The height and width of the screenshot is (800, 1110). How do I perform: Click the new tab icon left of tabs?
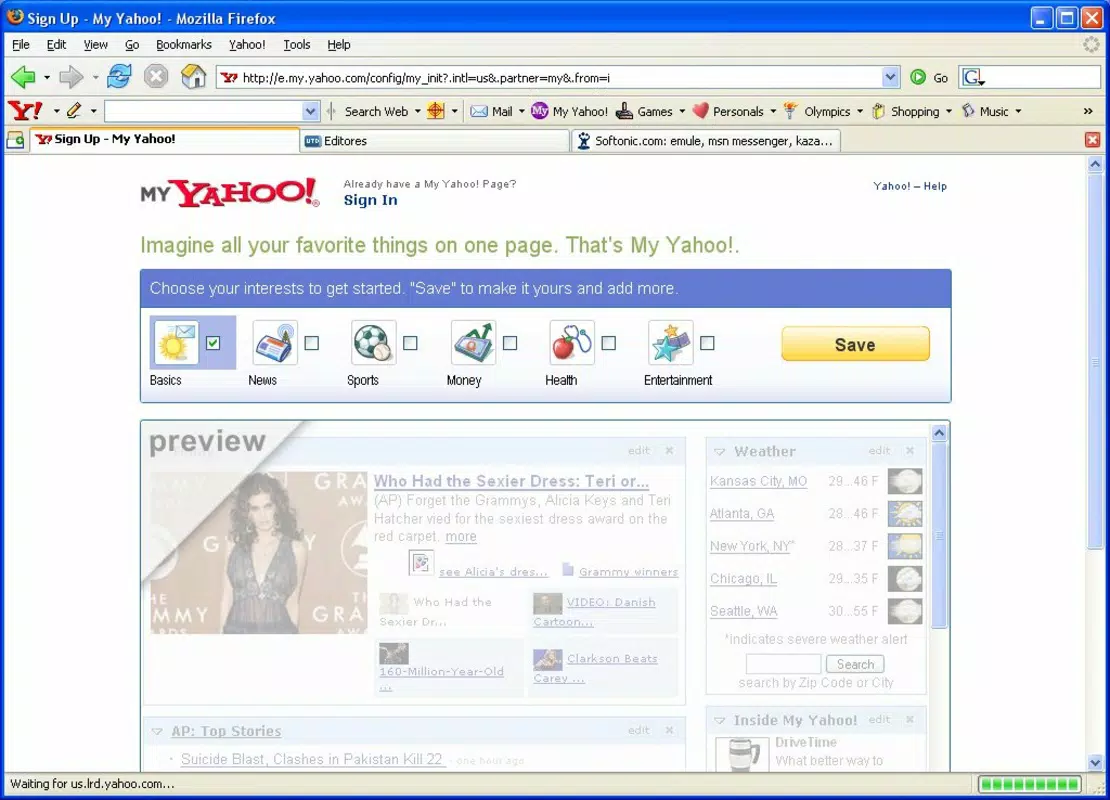[x=15, y=140]
